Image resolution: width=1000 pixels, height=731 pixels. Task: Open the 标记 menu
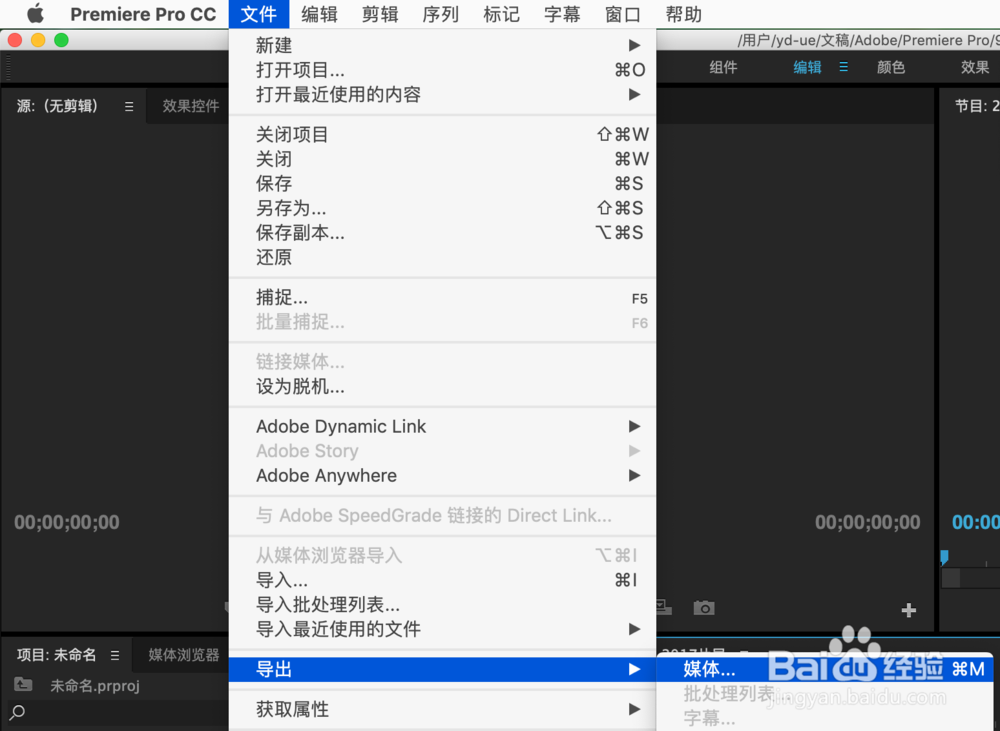coord(501,14)
